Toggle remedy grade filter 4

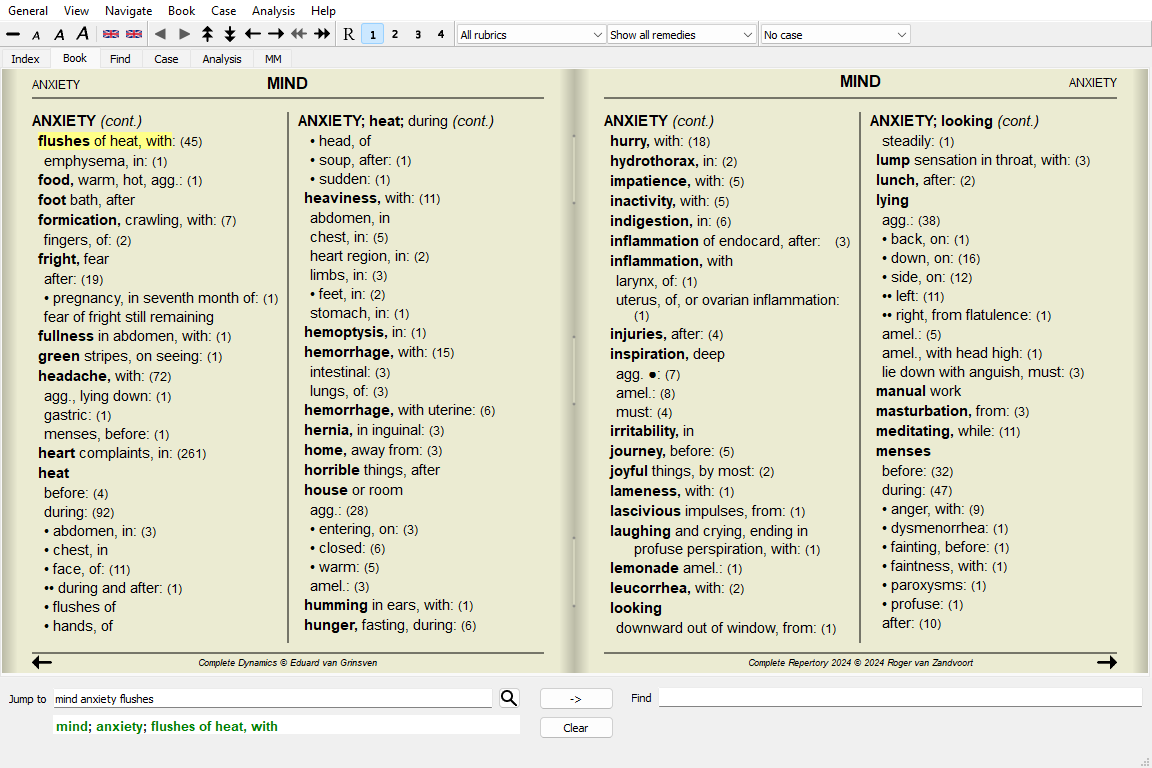coord(441,35)
